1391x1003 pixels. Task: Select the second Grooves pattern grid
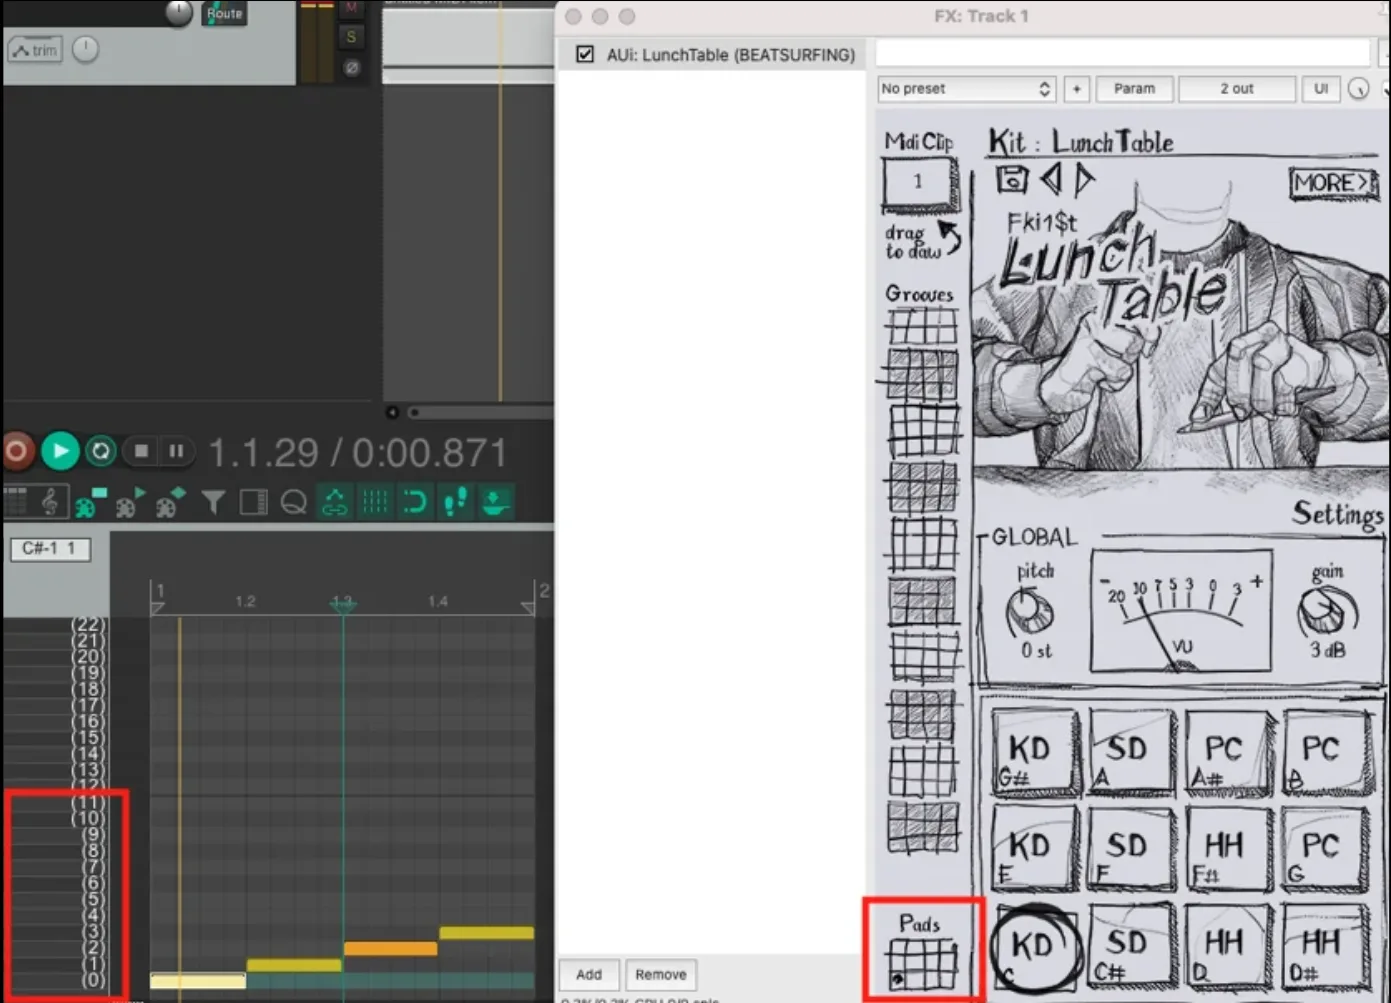[921, 375]
